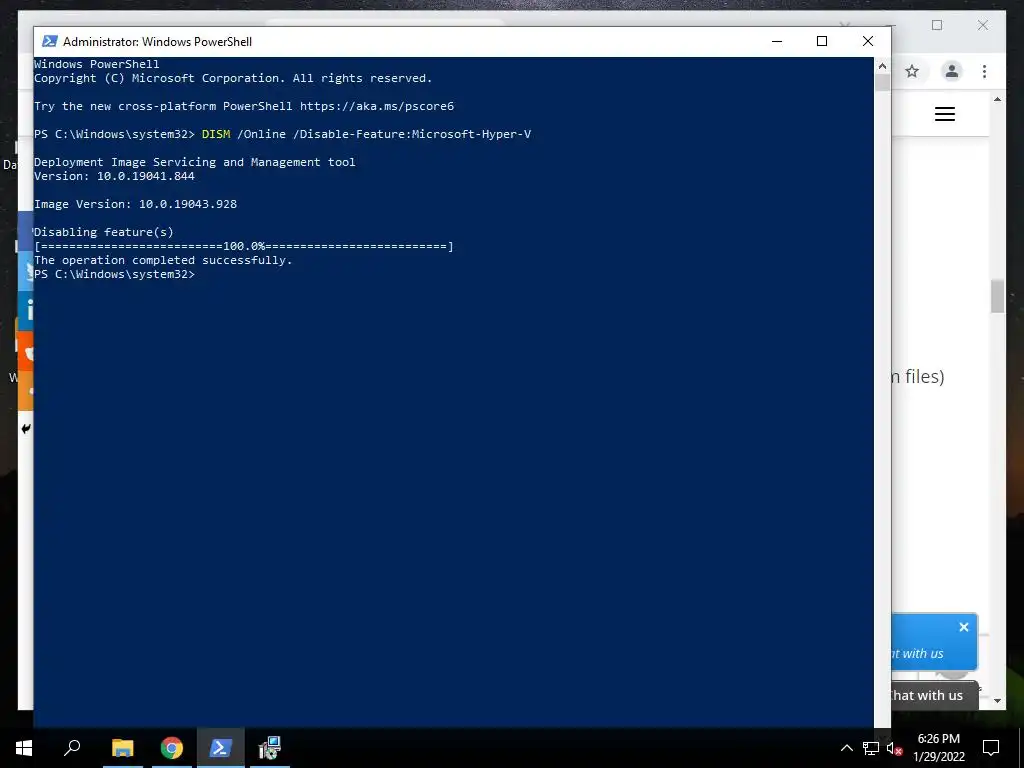This screenshot has width=1024, height=768.
Task: Click the PowerShell scrollbar thumb
Action: click(x=882, y=82)
